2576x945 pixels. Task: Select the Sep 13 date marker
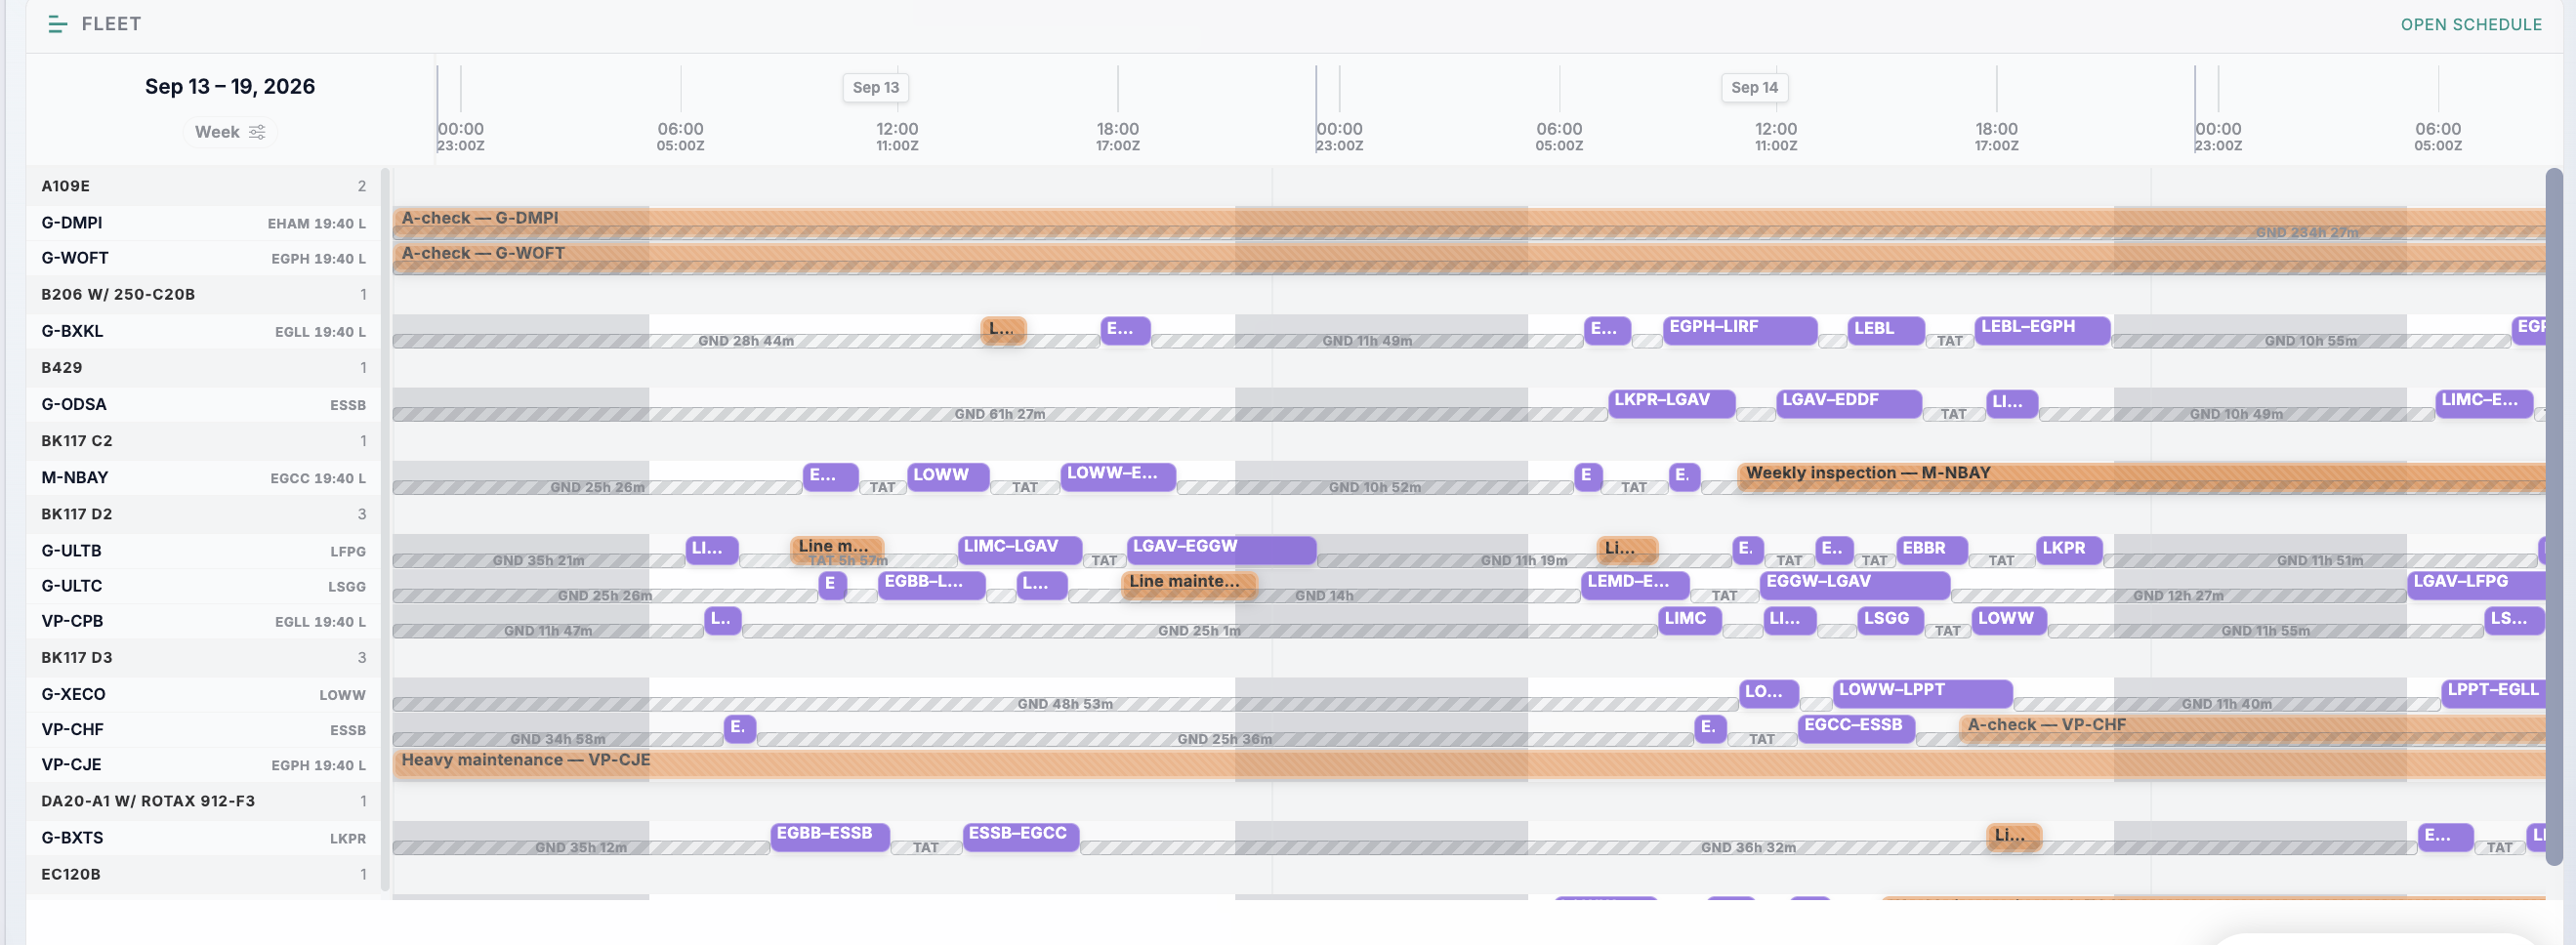click(x=876, y=87)
